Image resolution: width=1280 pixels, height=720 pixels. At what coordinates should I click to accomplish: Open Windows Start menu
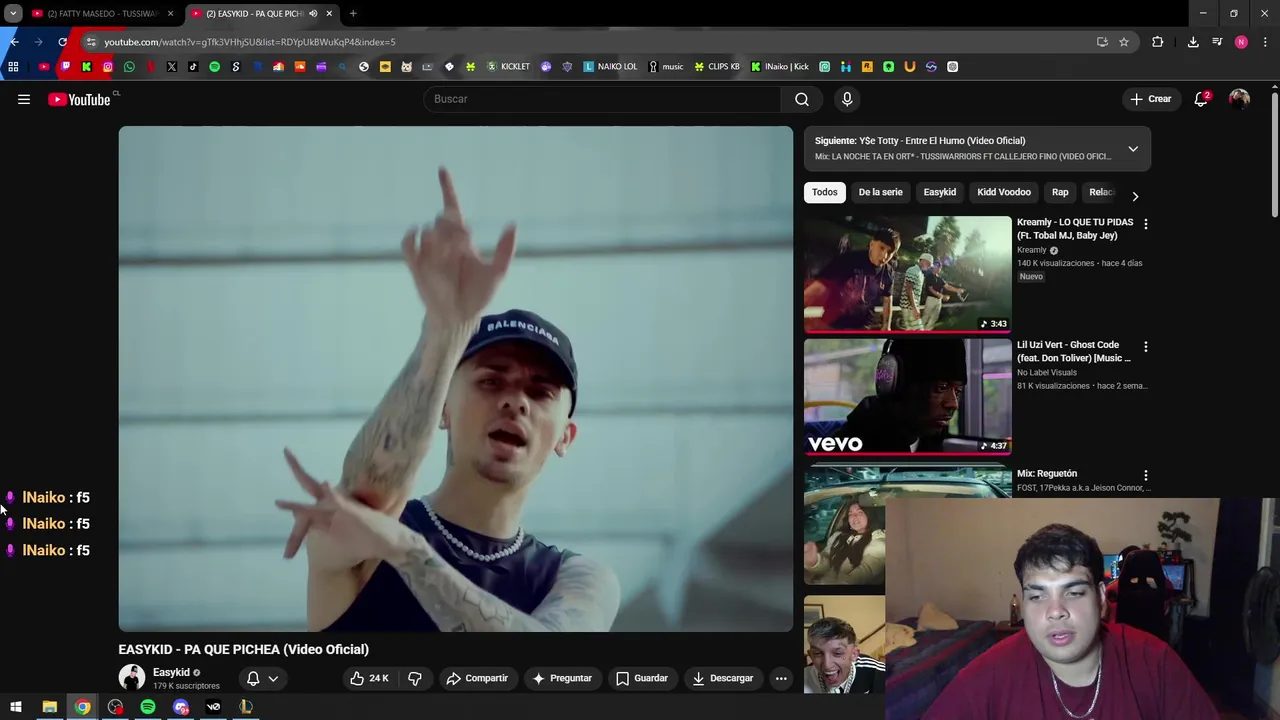[16, 707]
